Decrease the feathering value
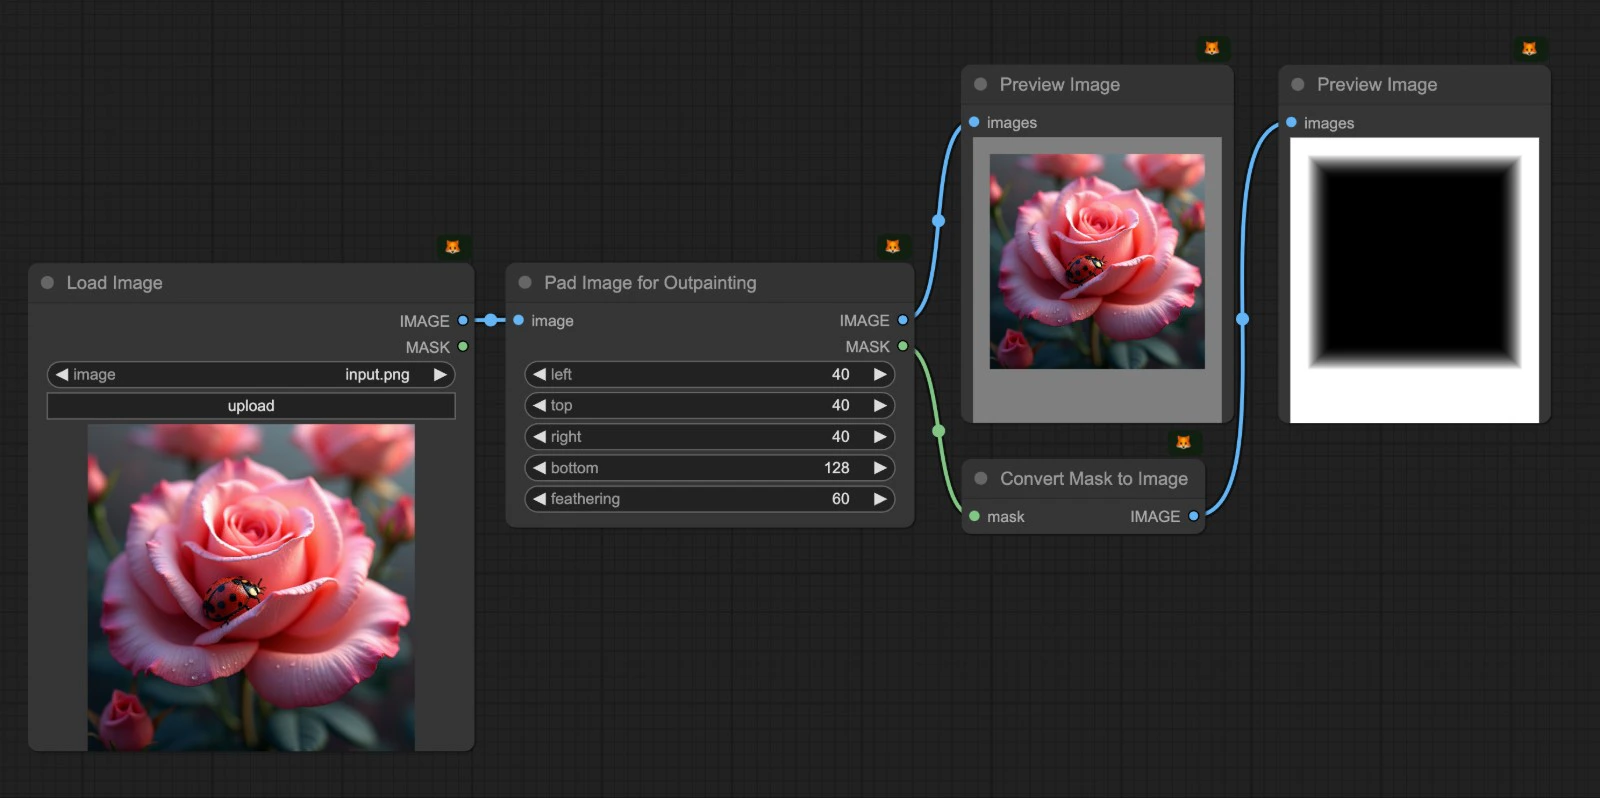The image size is (1600, 798). pos(540,499)
